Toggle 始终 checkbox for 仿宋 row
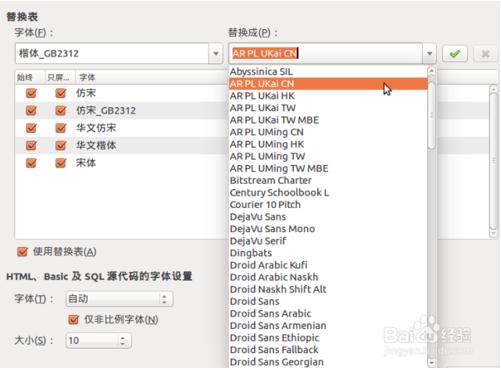The width and height of the screenshot is (501, 370). (x=31, y=93)
